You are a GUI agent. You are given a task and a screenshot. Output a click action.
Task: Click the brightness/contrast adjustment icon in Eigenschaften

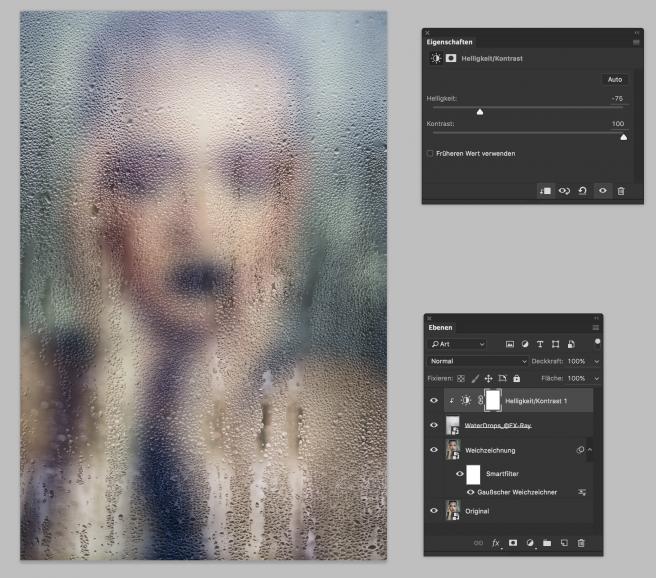(436, 58)
